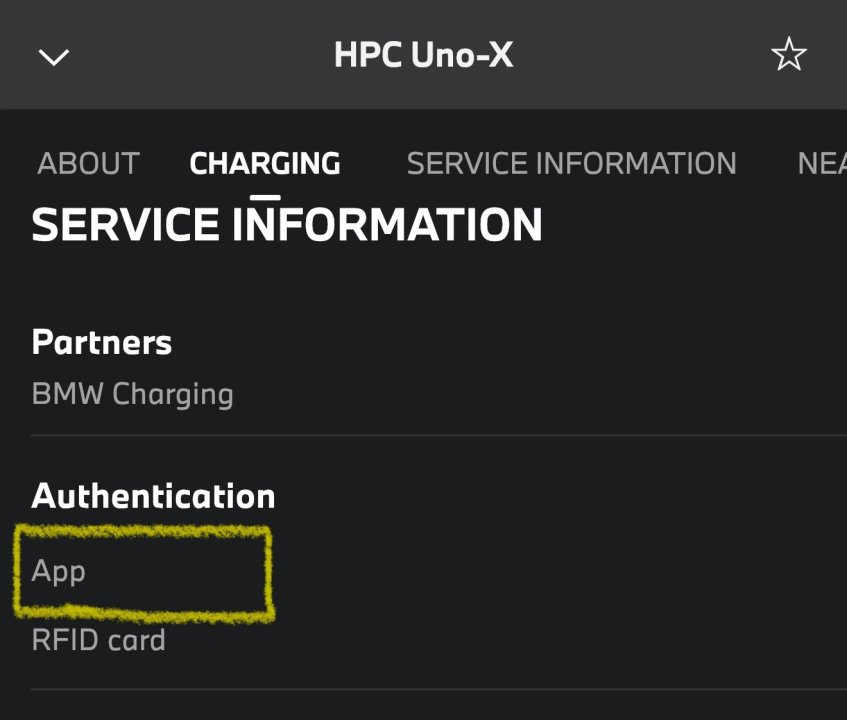Favorite this station with the star icon
Screen dimensions: 847x720
point(788,55)
